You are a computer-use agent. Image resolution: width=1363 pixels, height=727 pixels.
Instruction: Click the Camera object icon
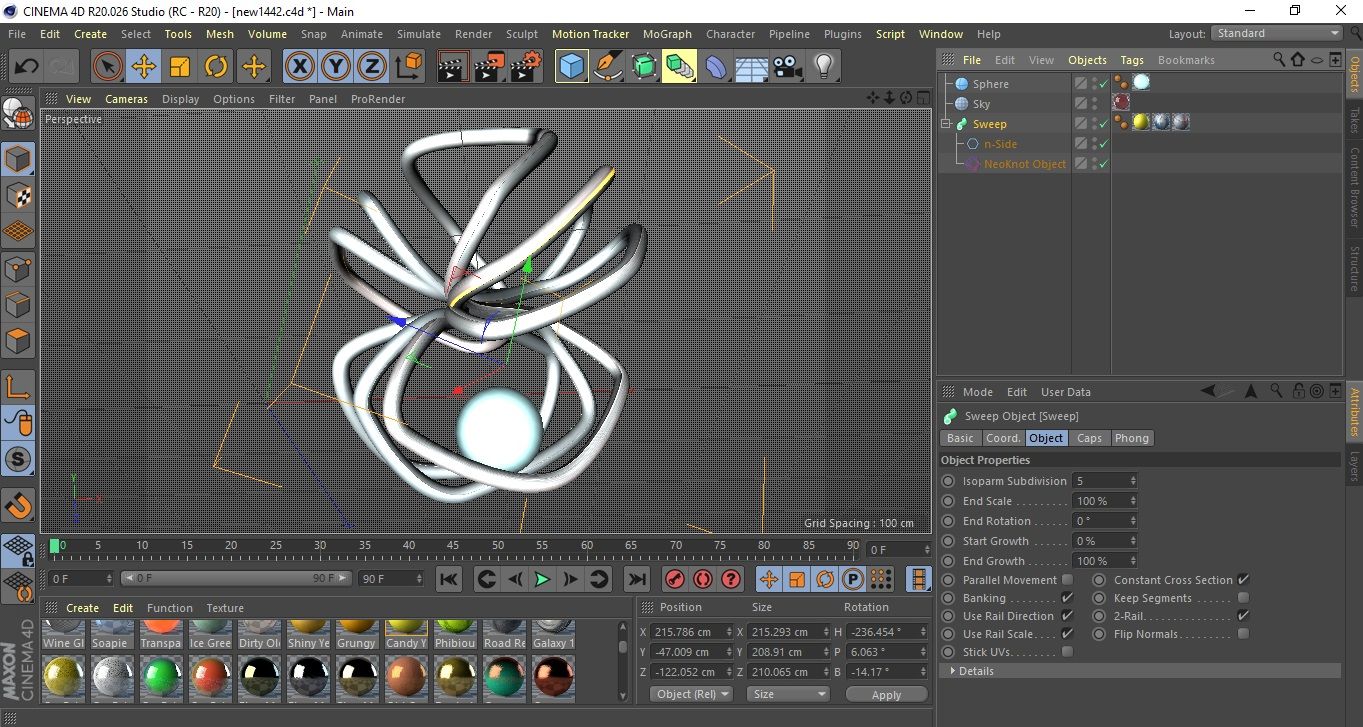coord(788,67)
